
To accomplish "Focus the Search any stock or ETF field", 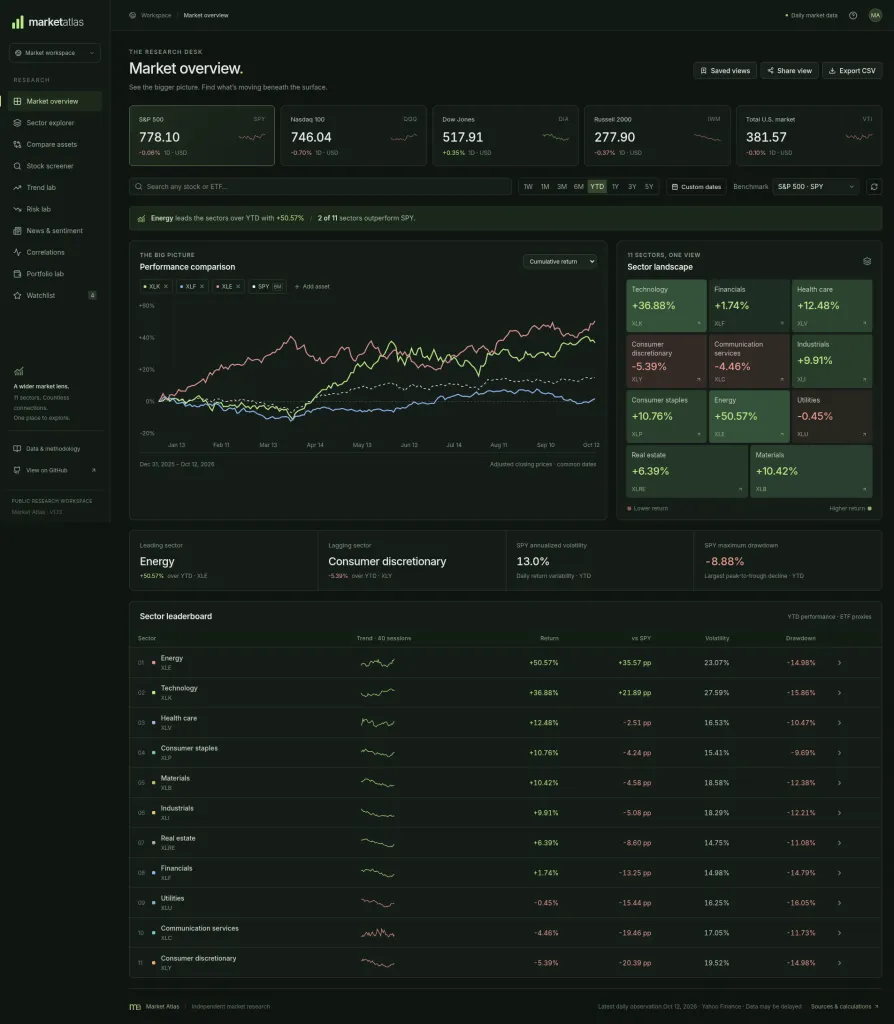I will pos(320,187).
